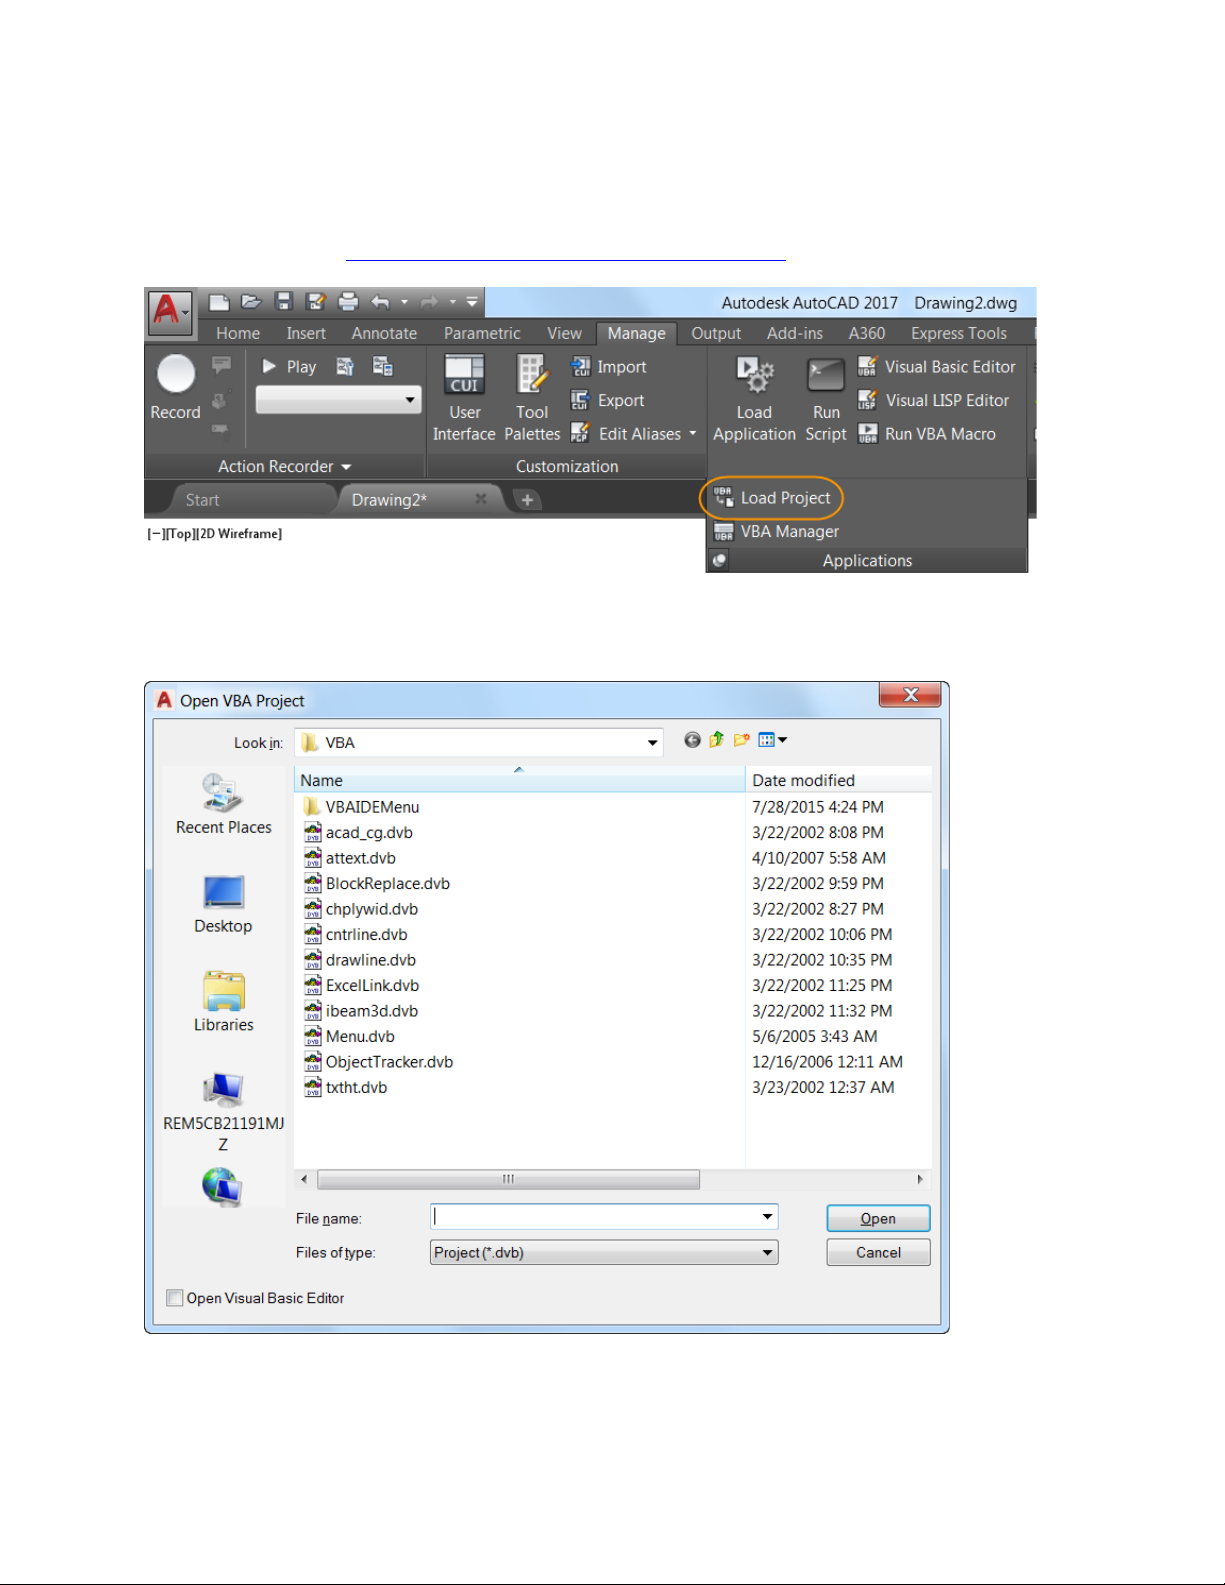Click the scroll right arrow in file list
The image size is (1225, 1585).
(920, 1179)
